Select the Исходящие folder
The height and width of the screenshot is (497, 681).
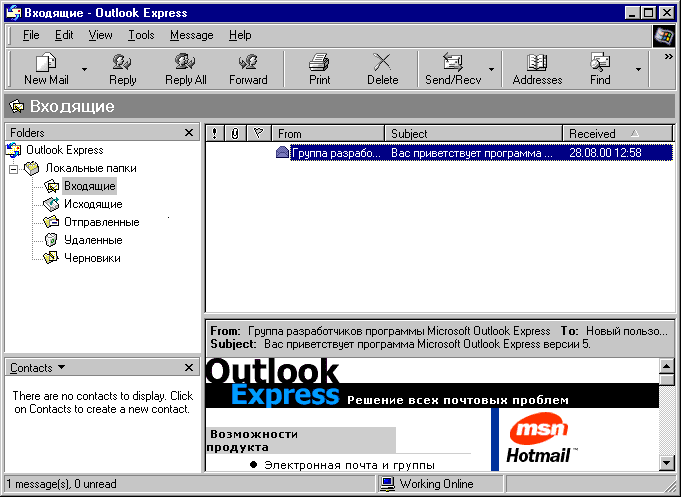click(93, 204)
